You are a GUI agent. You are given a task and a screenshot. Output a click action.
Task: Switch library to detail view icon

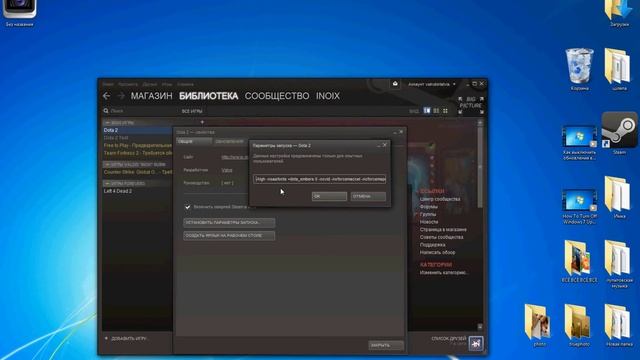click(427, 111)
